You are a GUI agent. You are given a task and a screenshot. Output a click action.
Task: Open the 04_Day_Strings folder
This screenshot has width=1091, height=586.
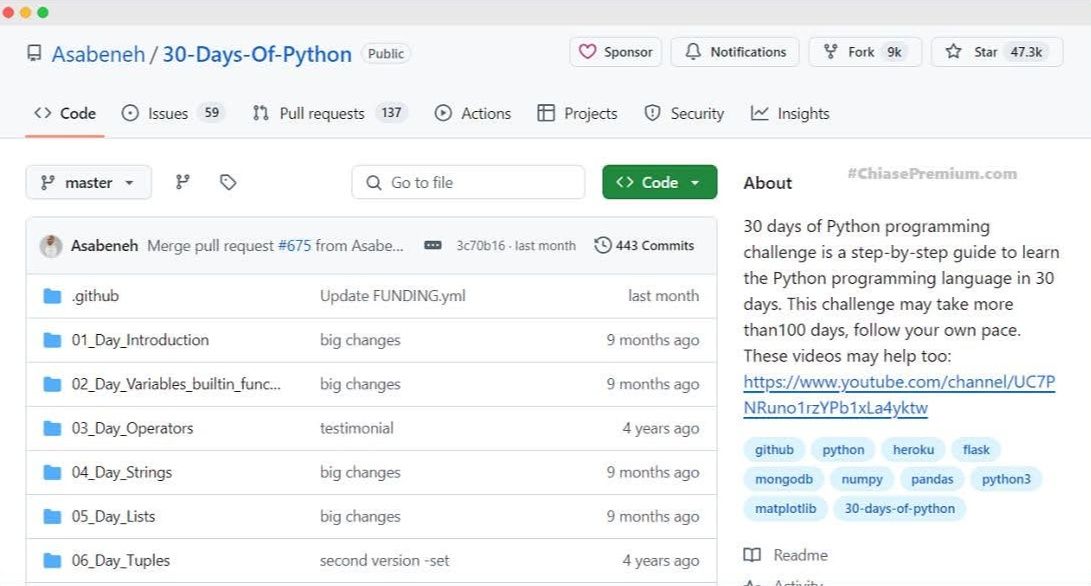click(x=122, y=473)
